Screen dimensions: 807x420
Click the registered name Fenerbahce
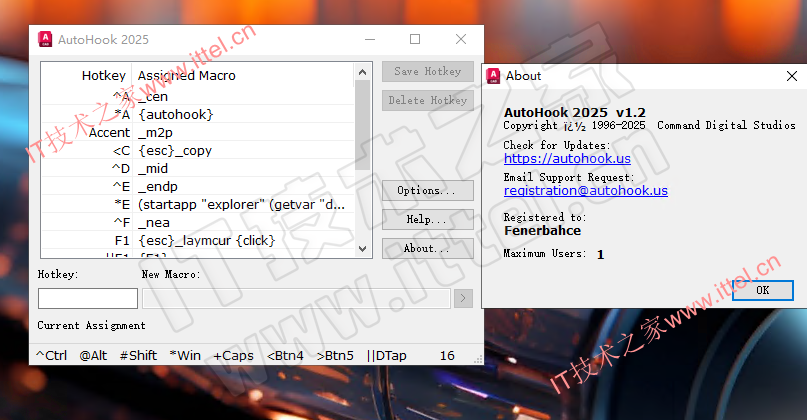[x=542, y=231]
